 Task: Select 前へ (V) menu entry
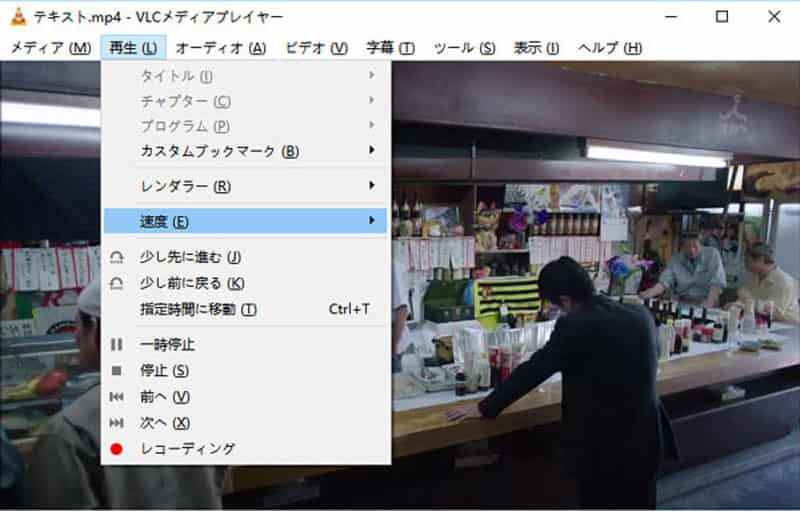(245, 397)
